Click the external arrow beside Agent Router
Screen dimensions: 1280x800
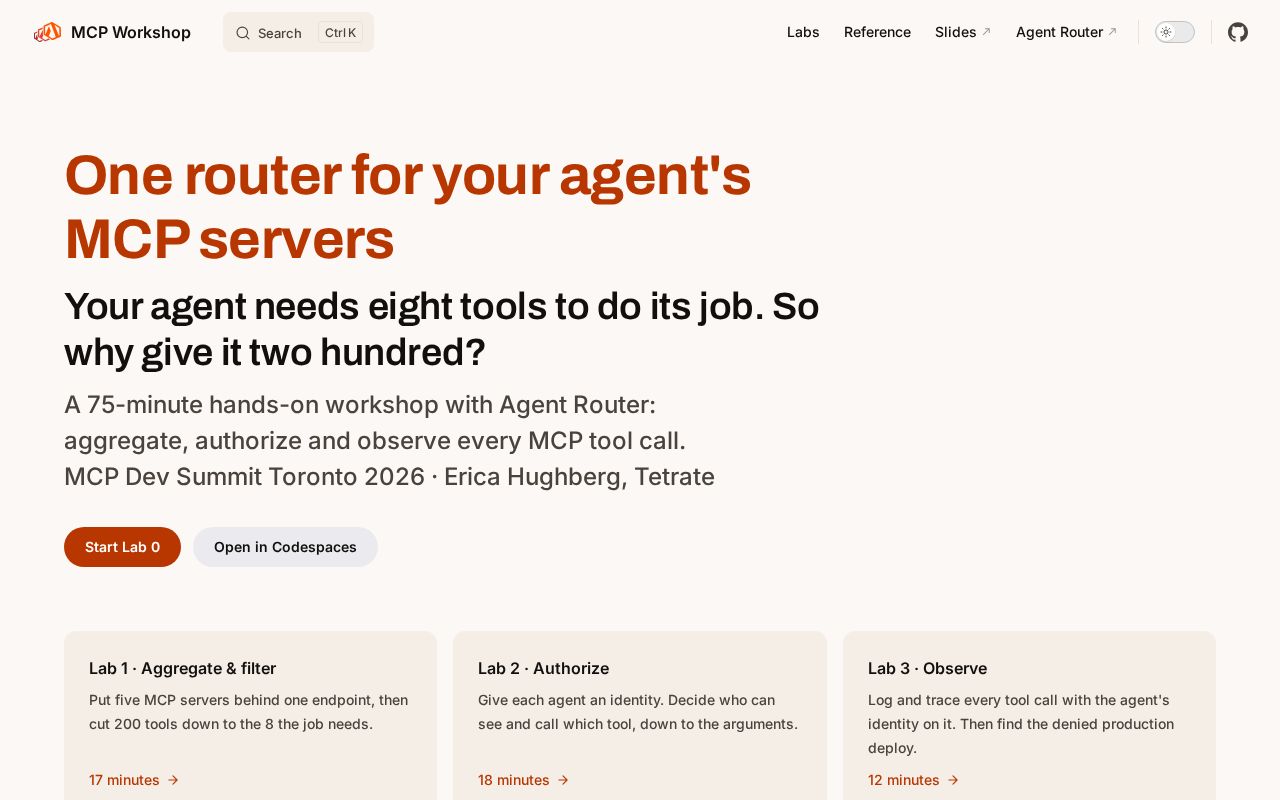[1112, 32]
